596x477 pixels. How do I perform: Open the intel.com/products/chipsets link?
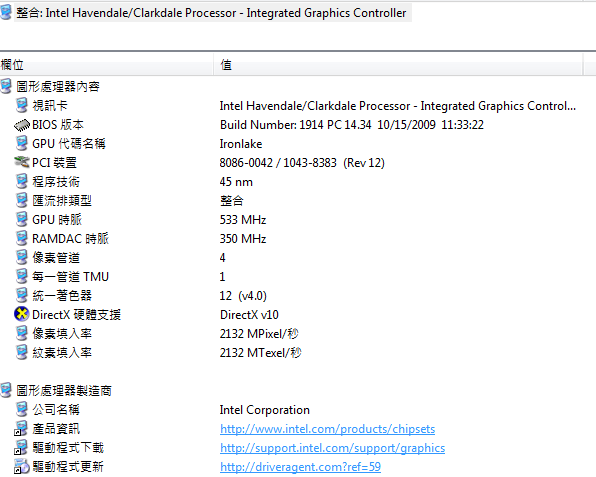pos(327,429)
